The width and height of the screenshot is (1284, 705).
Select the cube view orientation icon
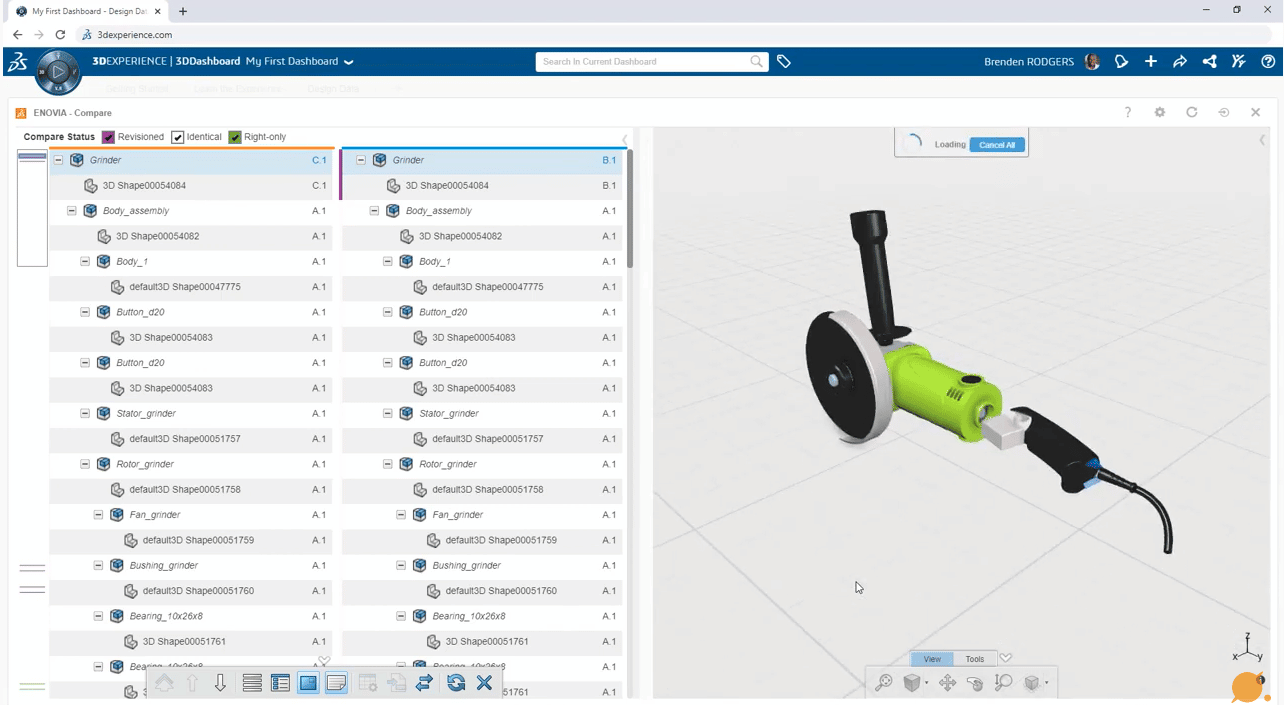[x=912, y=682]
